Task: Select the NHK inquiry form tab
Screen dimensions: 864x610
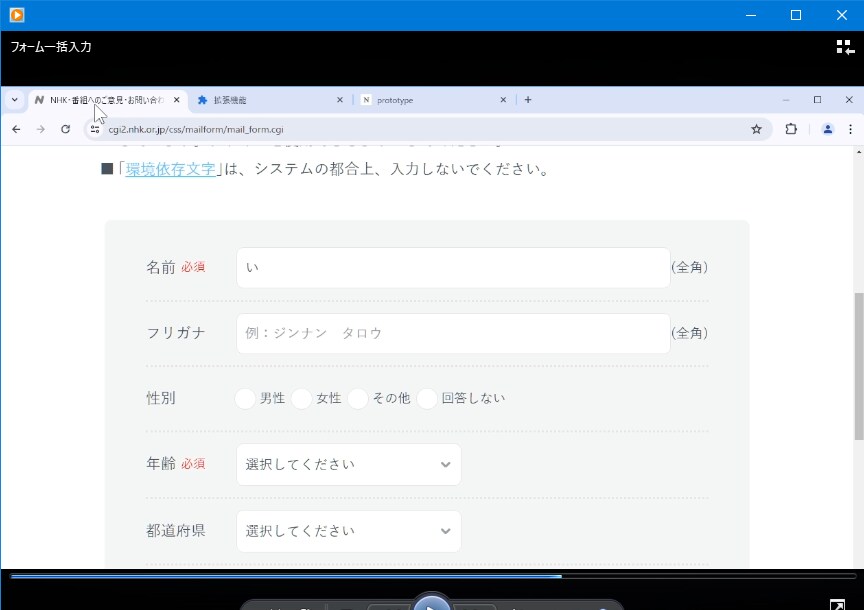Action: point(107,100)
